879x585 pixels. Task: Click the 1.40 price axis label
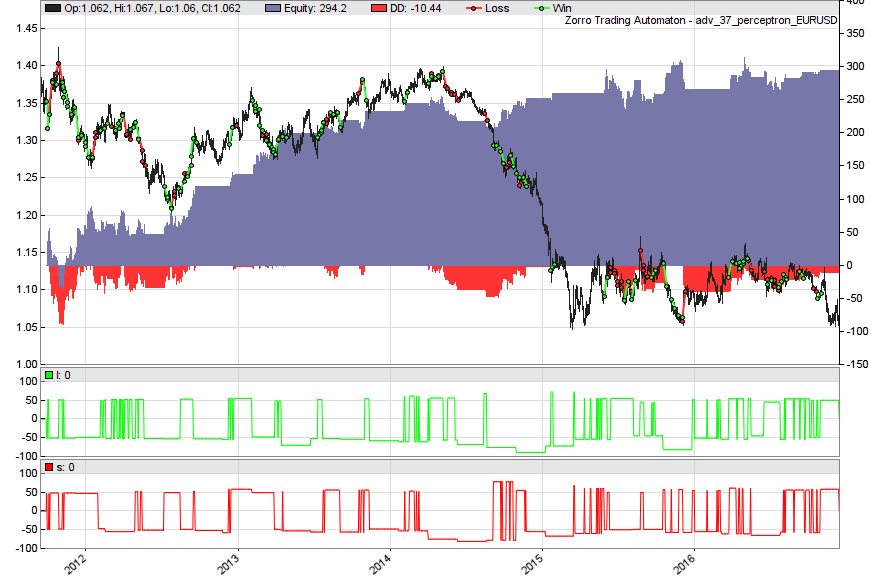click(27, 66)
